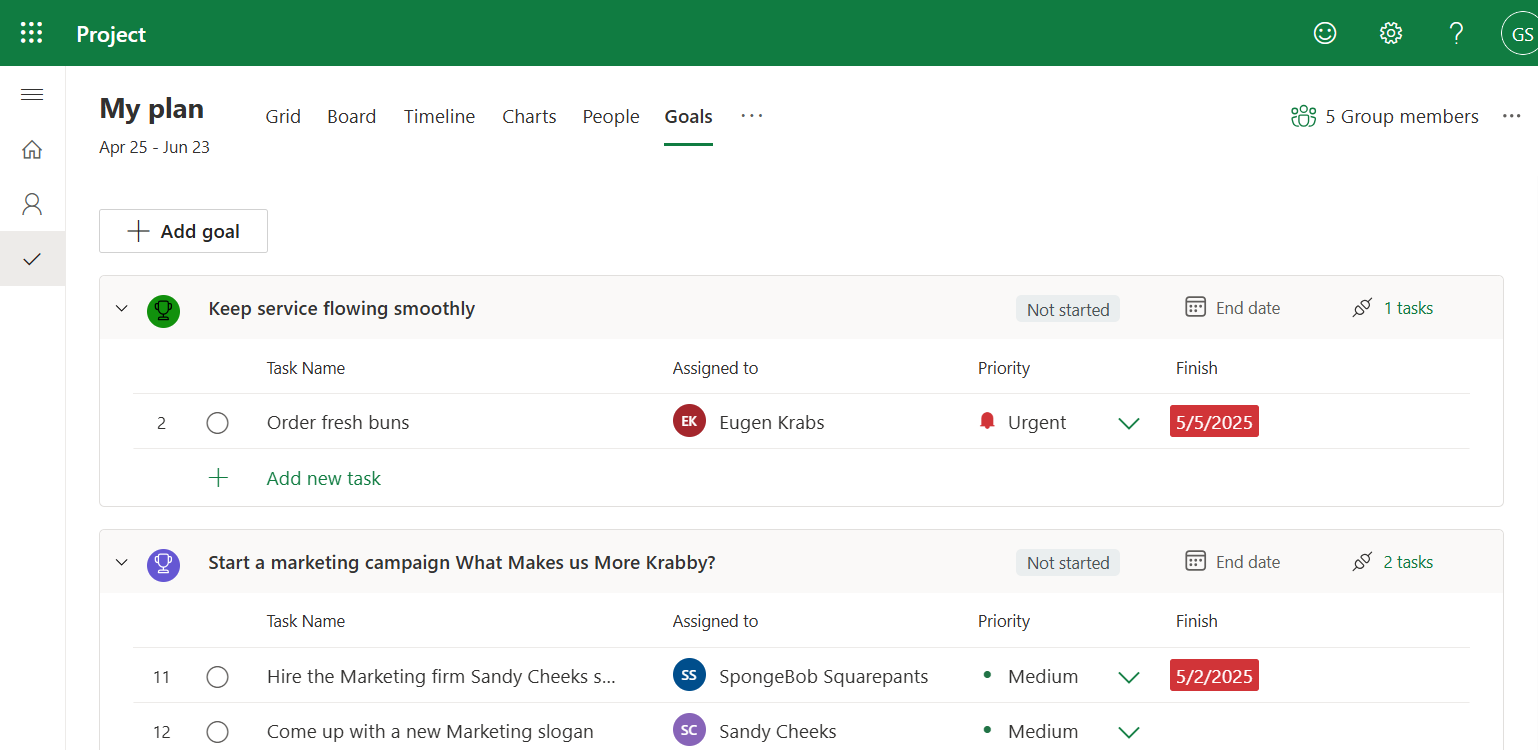Click link icon beside 1 tasks
The image size is (1538, 750).
coord(1362,308)
